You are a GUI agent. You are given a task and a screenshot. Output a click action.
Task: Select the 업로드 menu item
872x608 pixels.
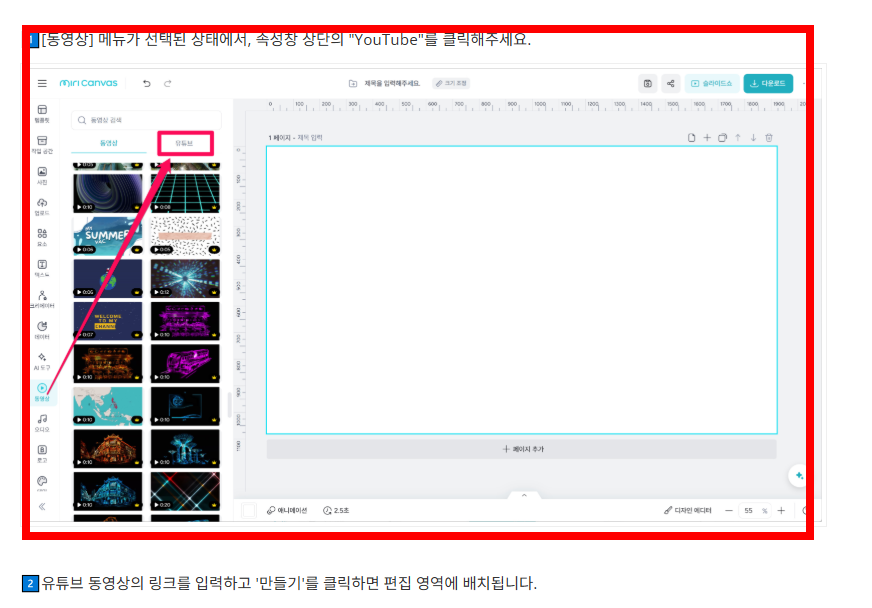pyautogui.click(x=41, y=205)
